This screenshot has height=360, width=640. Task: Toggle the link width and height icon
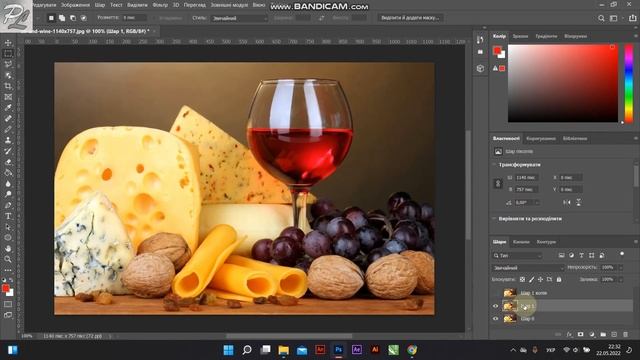[x=498, y=184]
